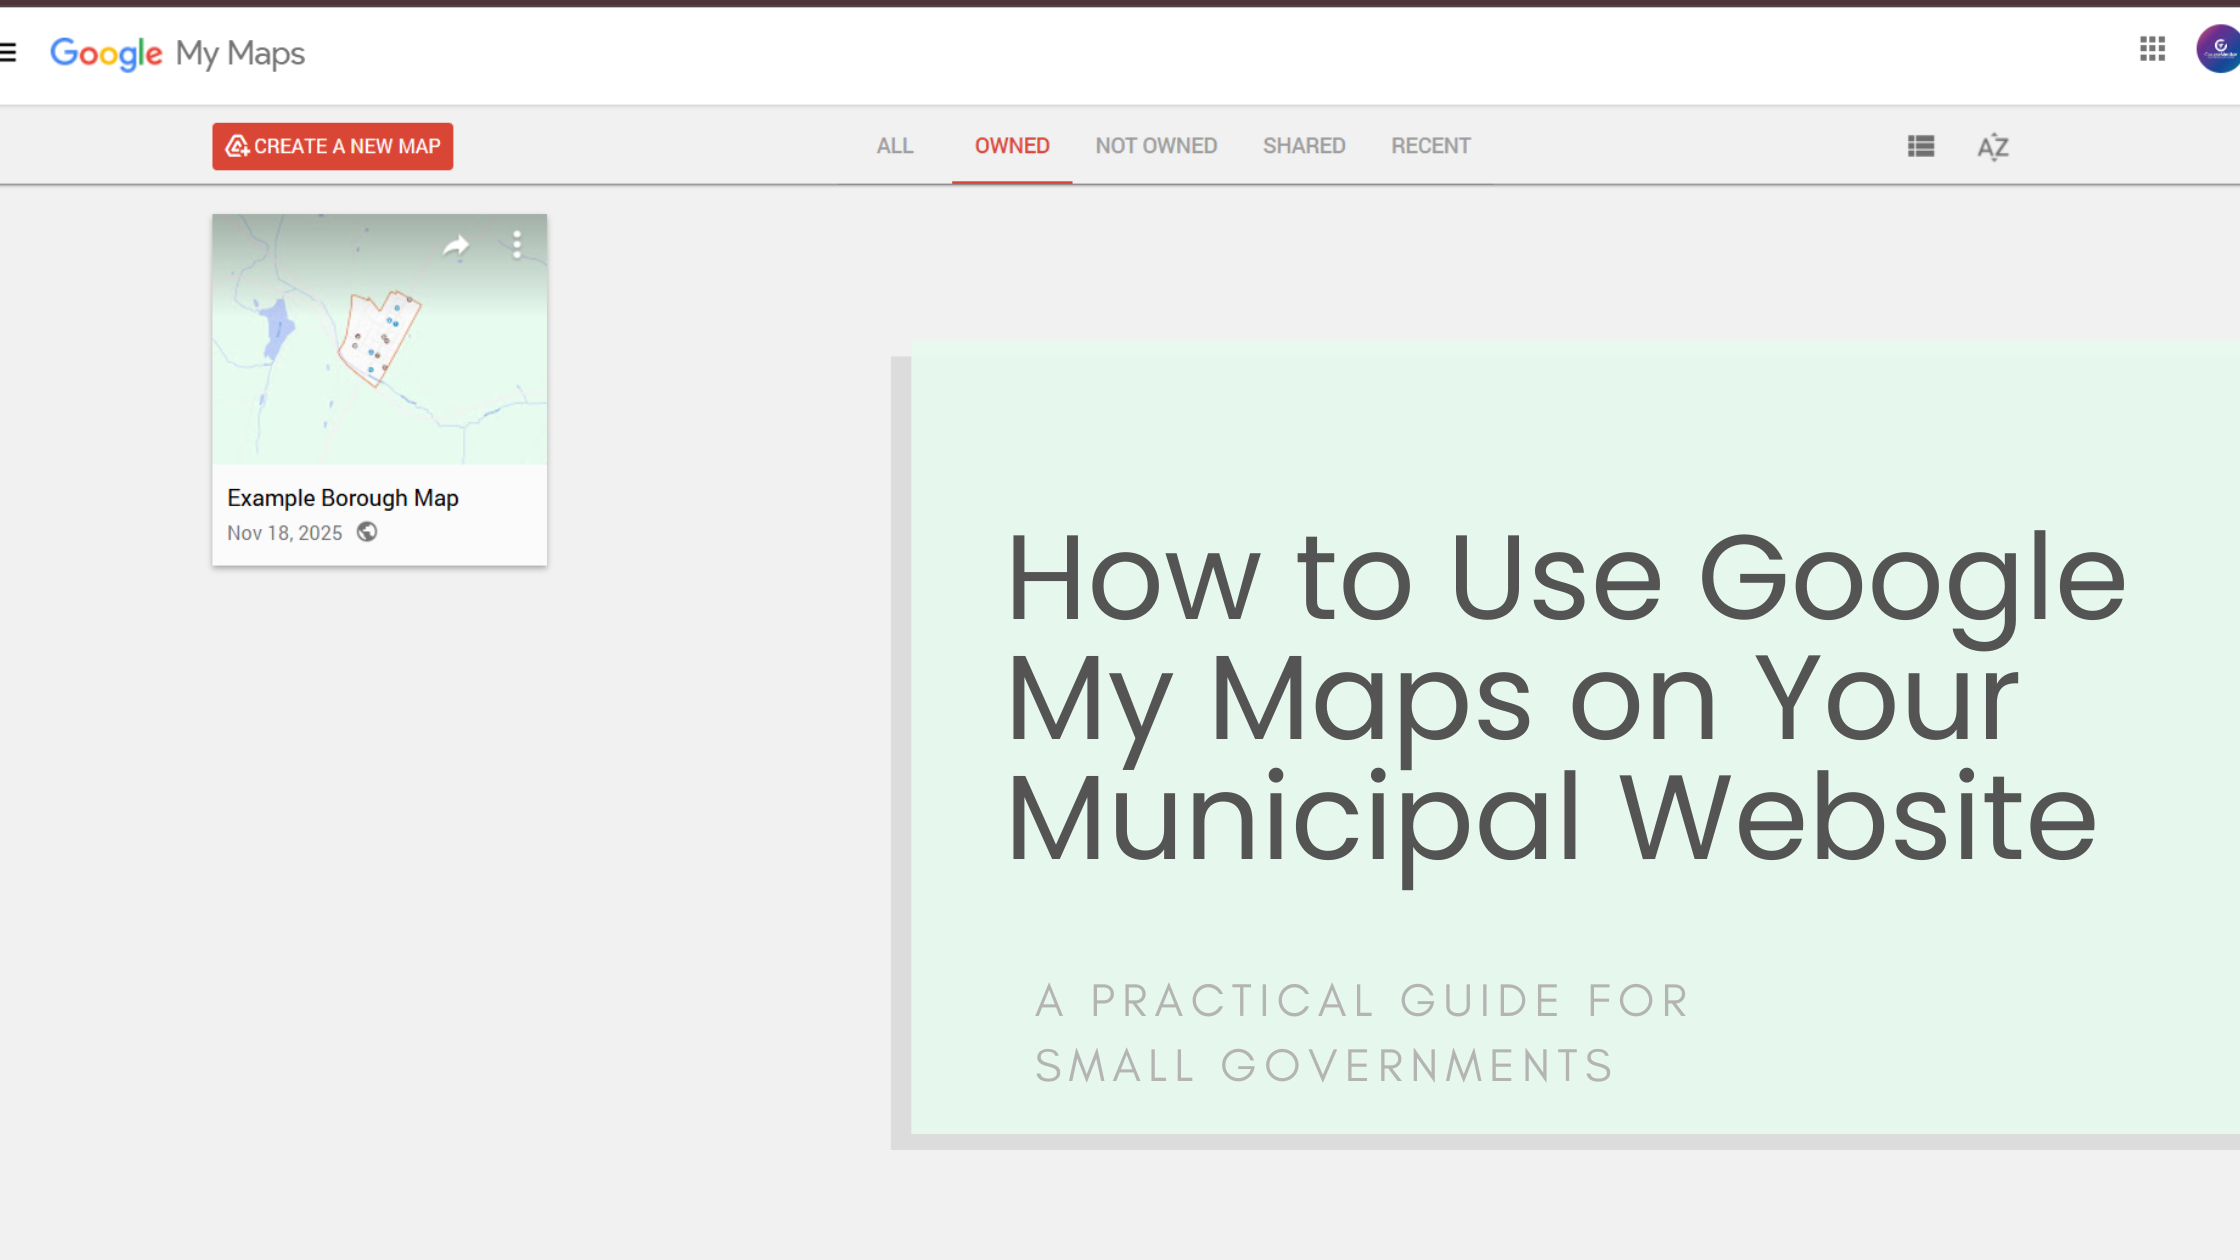Open the three-dot menu on the map card
The width and height of the screenshot is (2240, 1260).
[x=517, y=243]
